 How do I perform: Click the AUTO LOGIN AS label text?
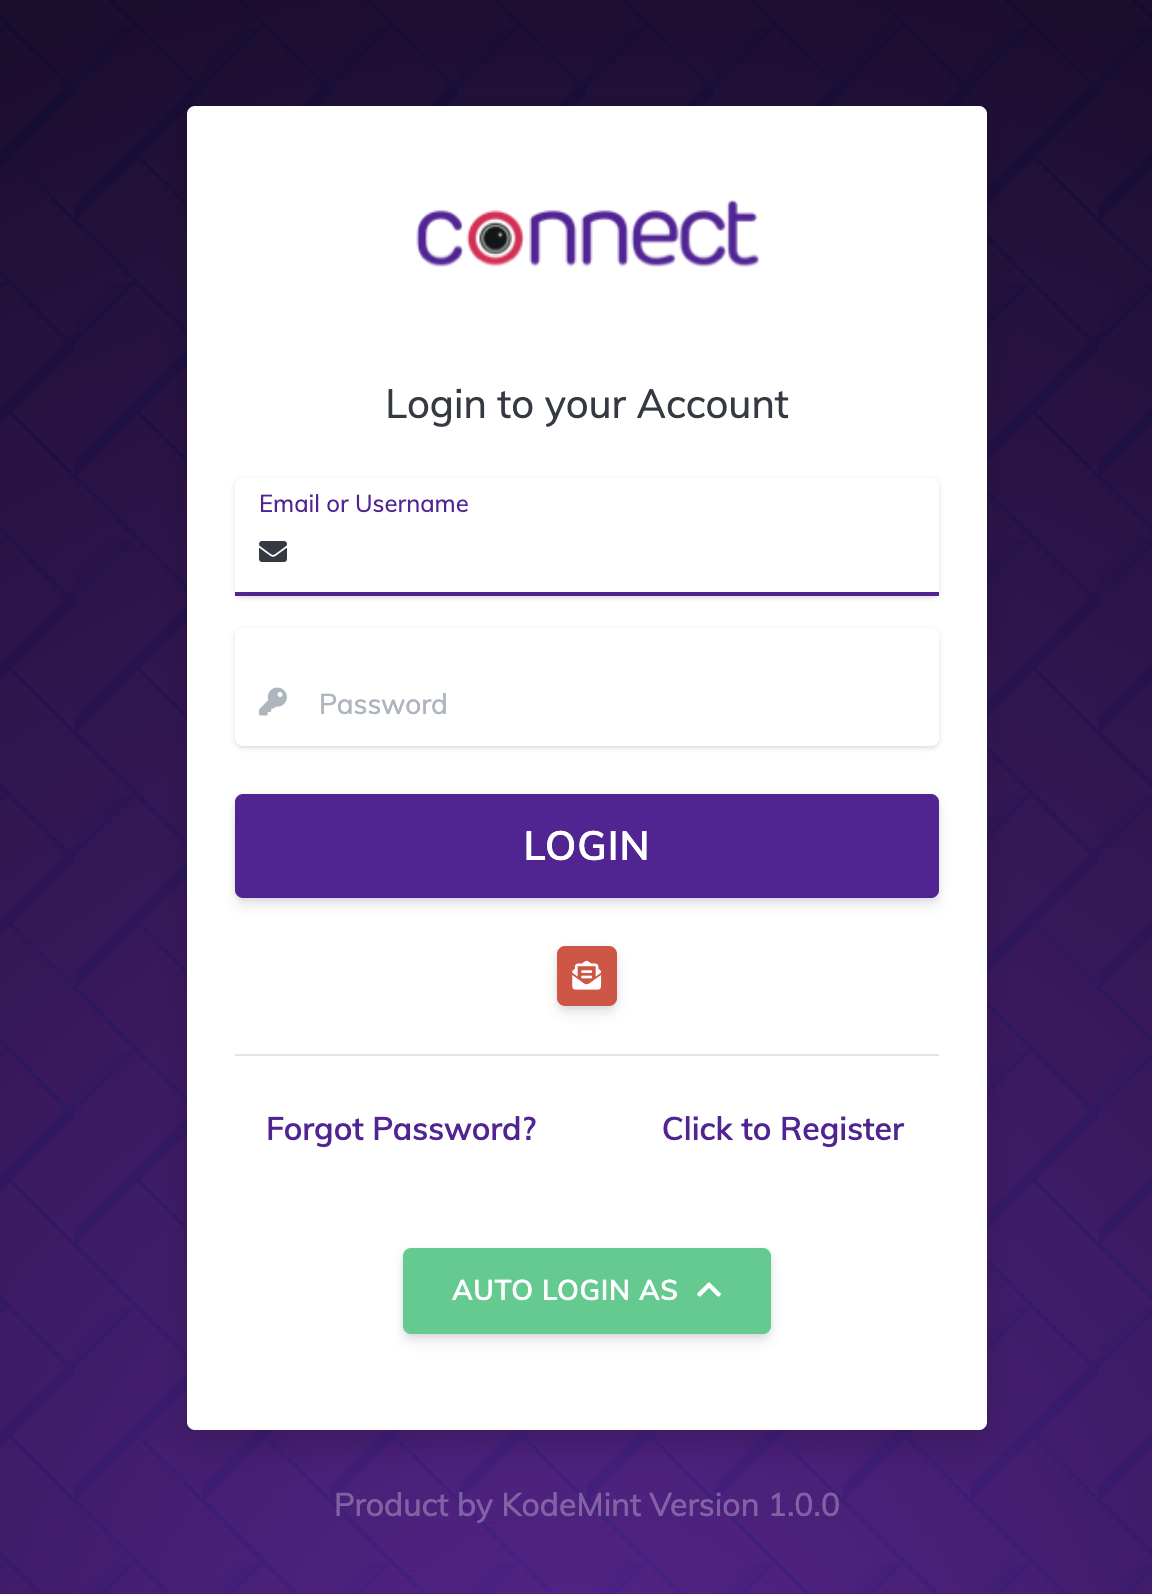point(565,1290)
